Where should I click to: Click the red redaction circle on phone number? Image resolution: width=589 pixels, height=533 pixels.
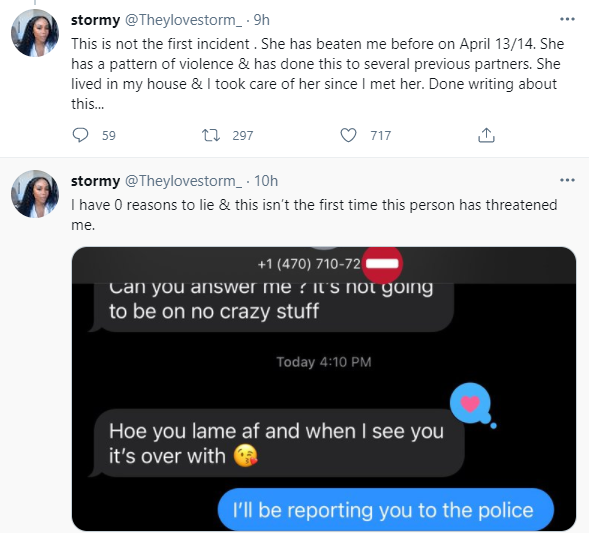(x=382, y=264)
